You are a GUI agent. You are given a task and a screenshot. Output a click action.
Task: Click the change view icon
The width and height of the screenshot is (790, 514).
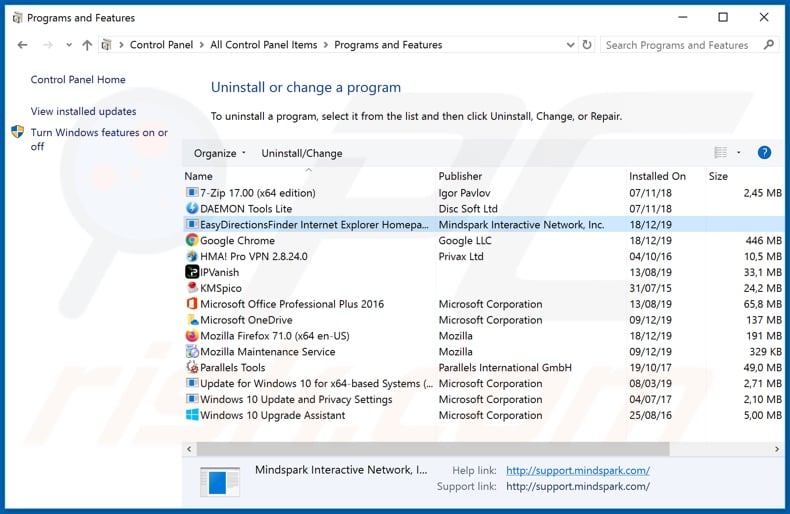tap(720, 152)
